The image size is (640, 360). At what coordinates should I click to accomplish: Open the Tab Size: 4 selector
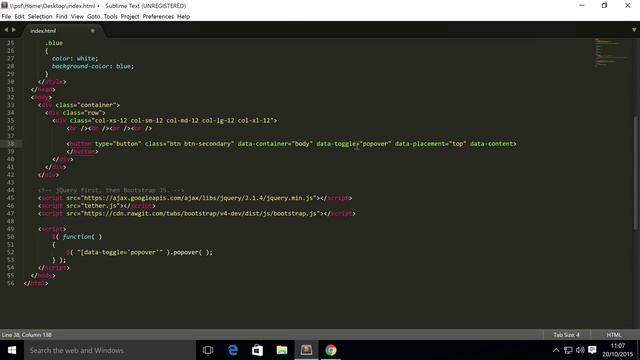point(566,335)
